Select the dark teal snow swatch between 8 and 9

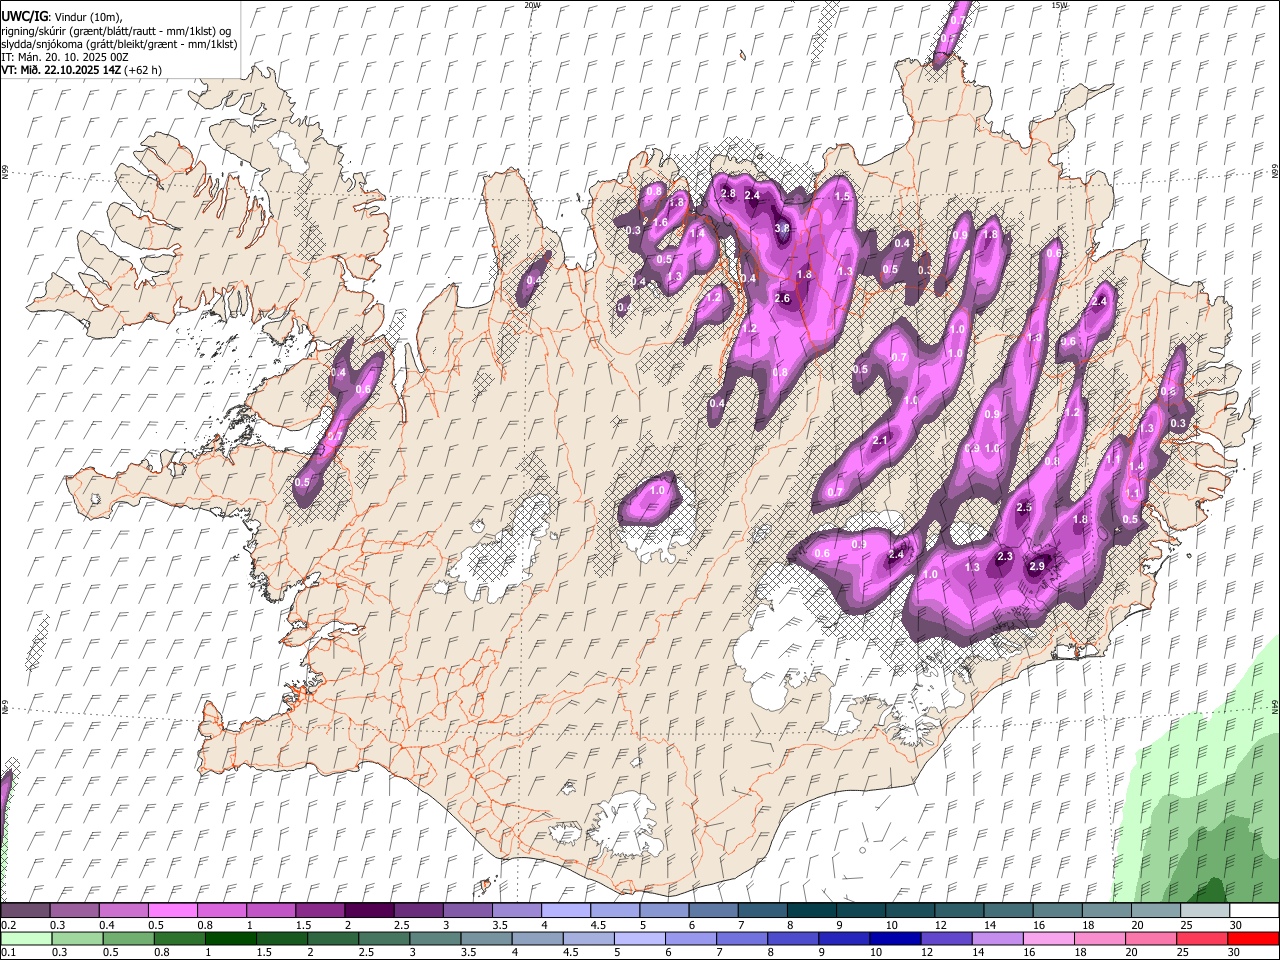(810, 911)
